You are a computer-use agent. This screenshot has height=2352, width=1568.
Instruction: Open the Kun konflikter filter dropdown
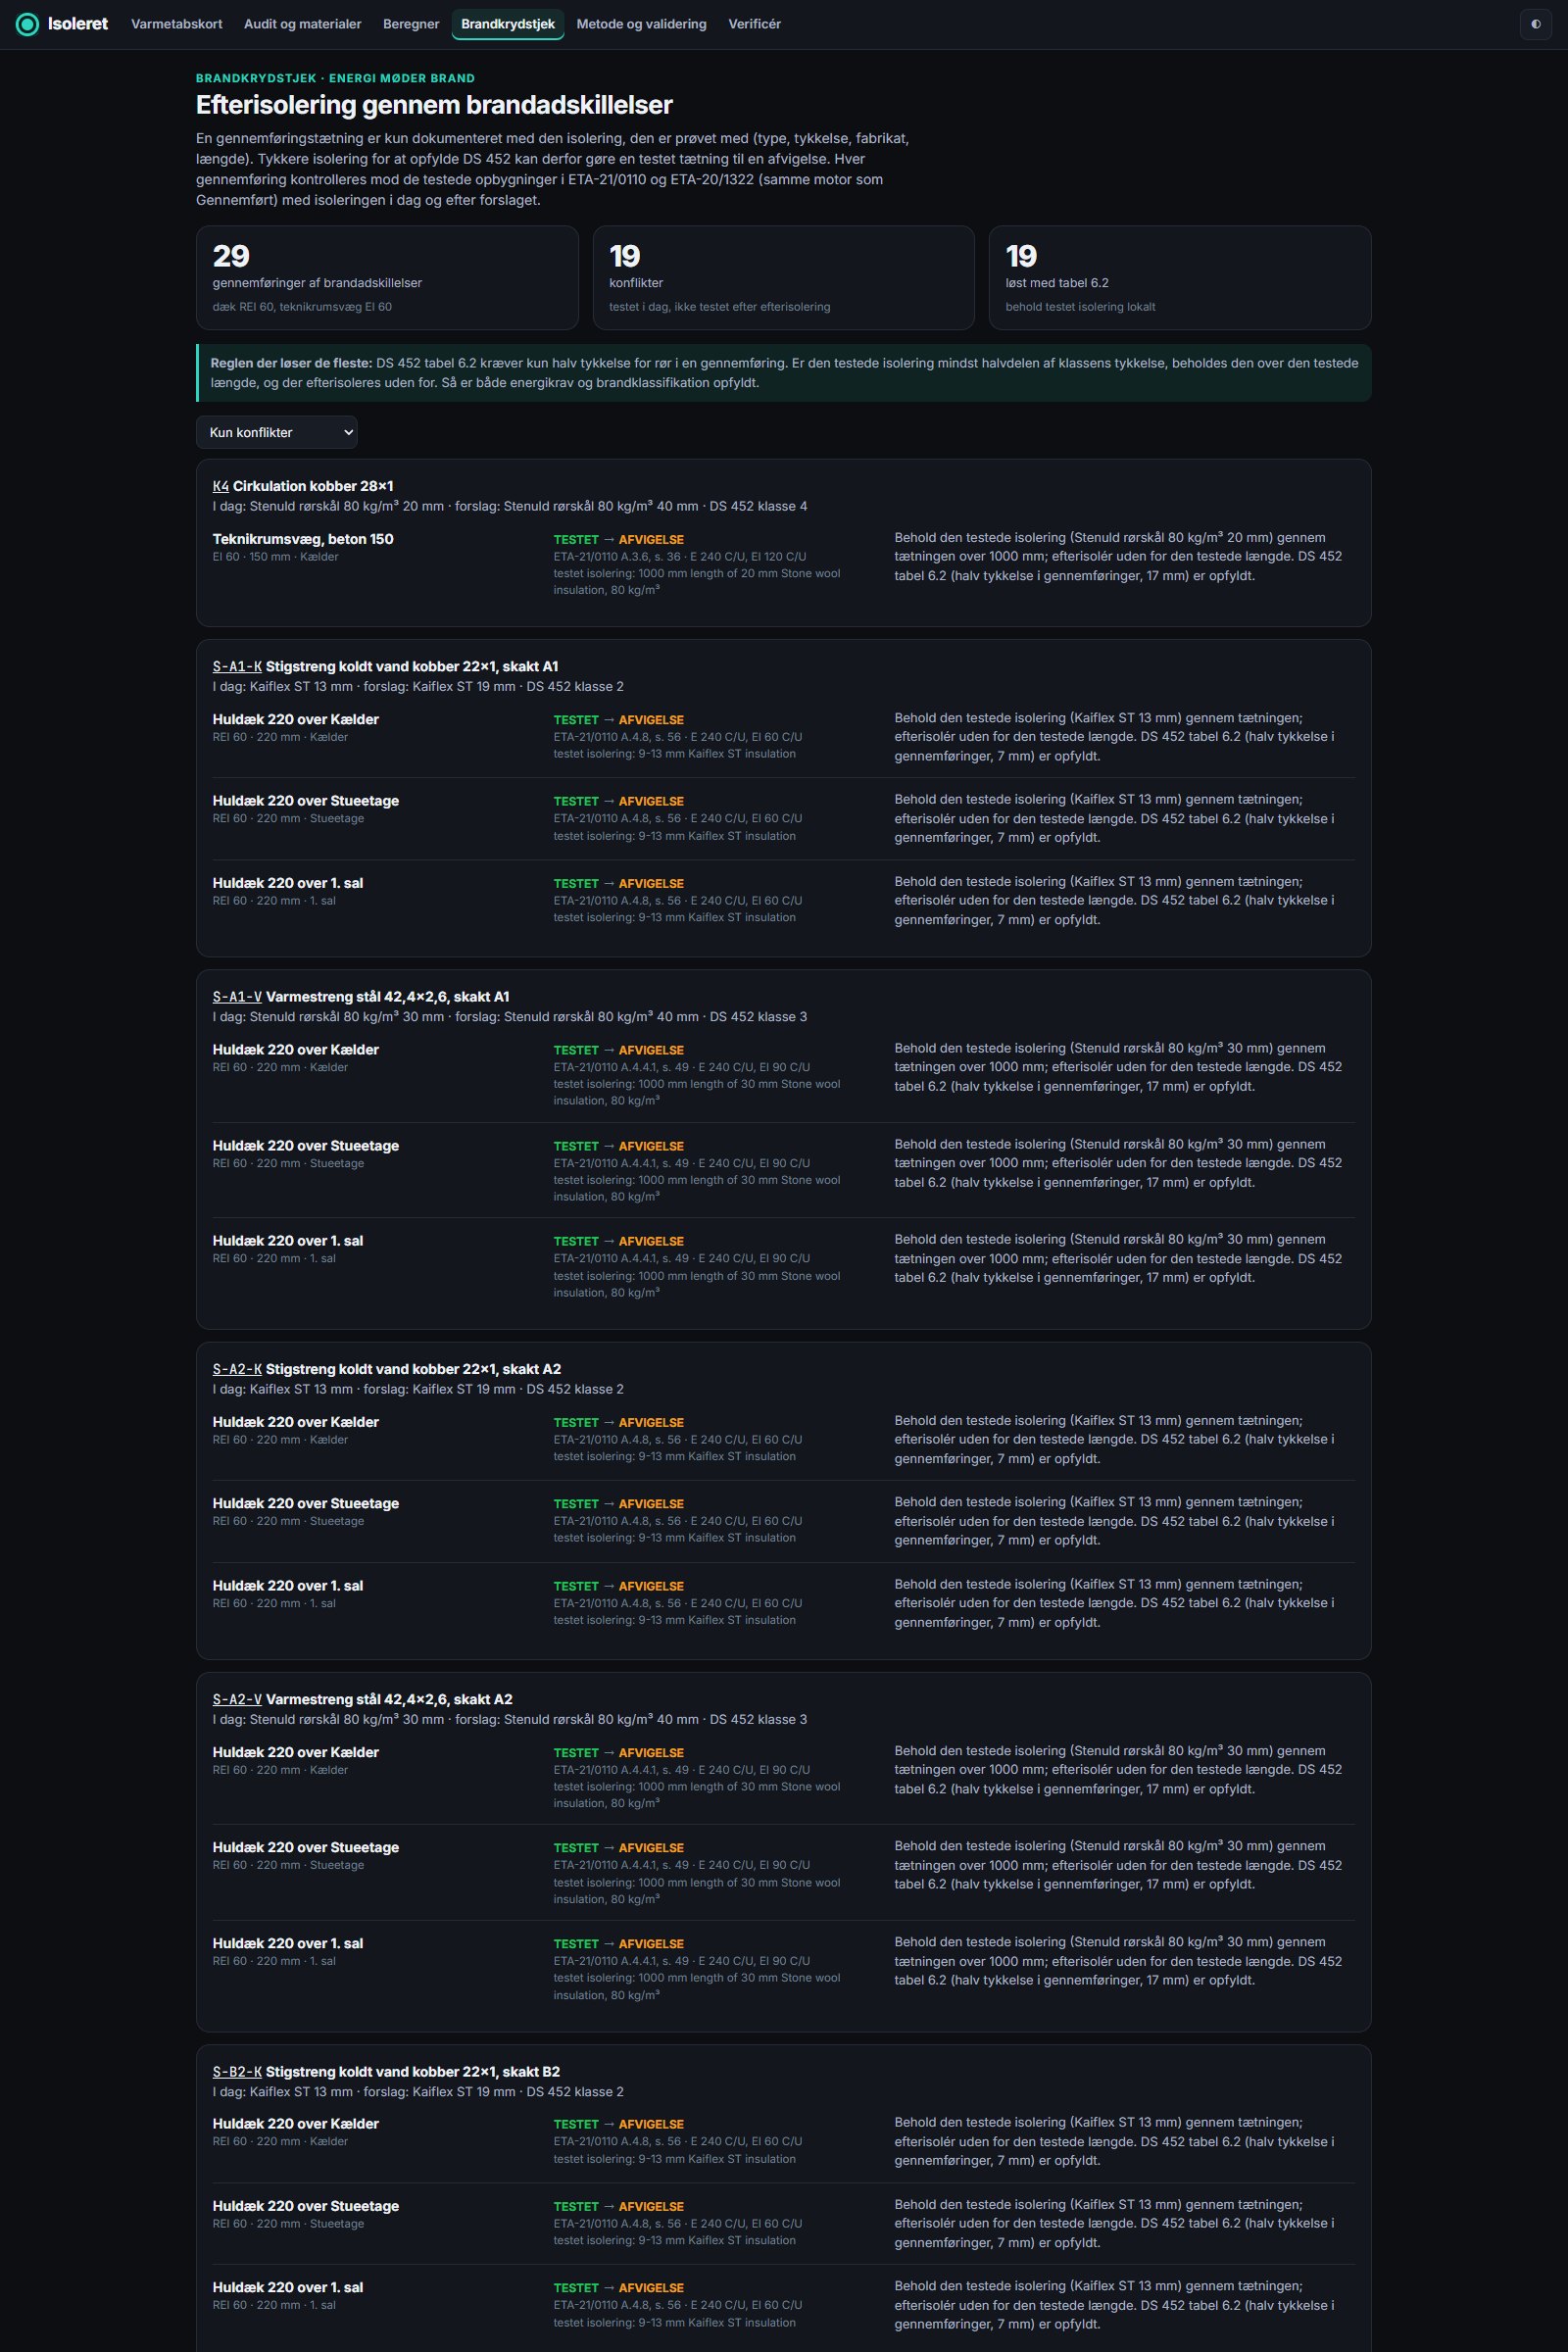tap(277, 432)
